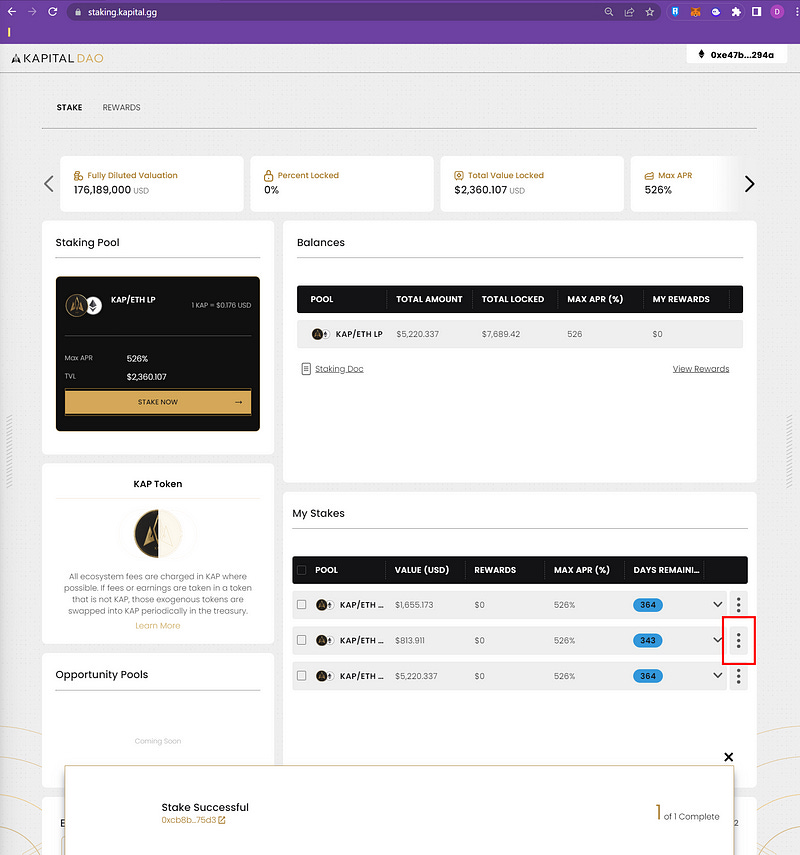Screen dimensions: 800x855
Task: Open the MetaMask fox extension
Action: click(x=695, y=12)
